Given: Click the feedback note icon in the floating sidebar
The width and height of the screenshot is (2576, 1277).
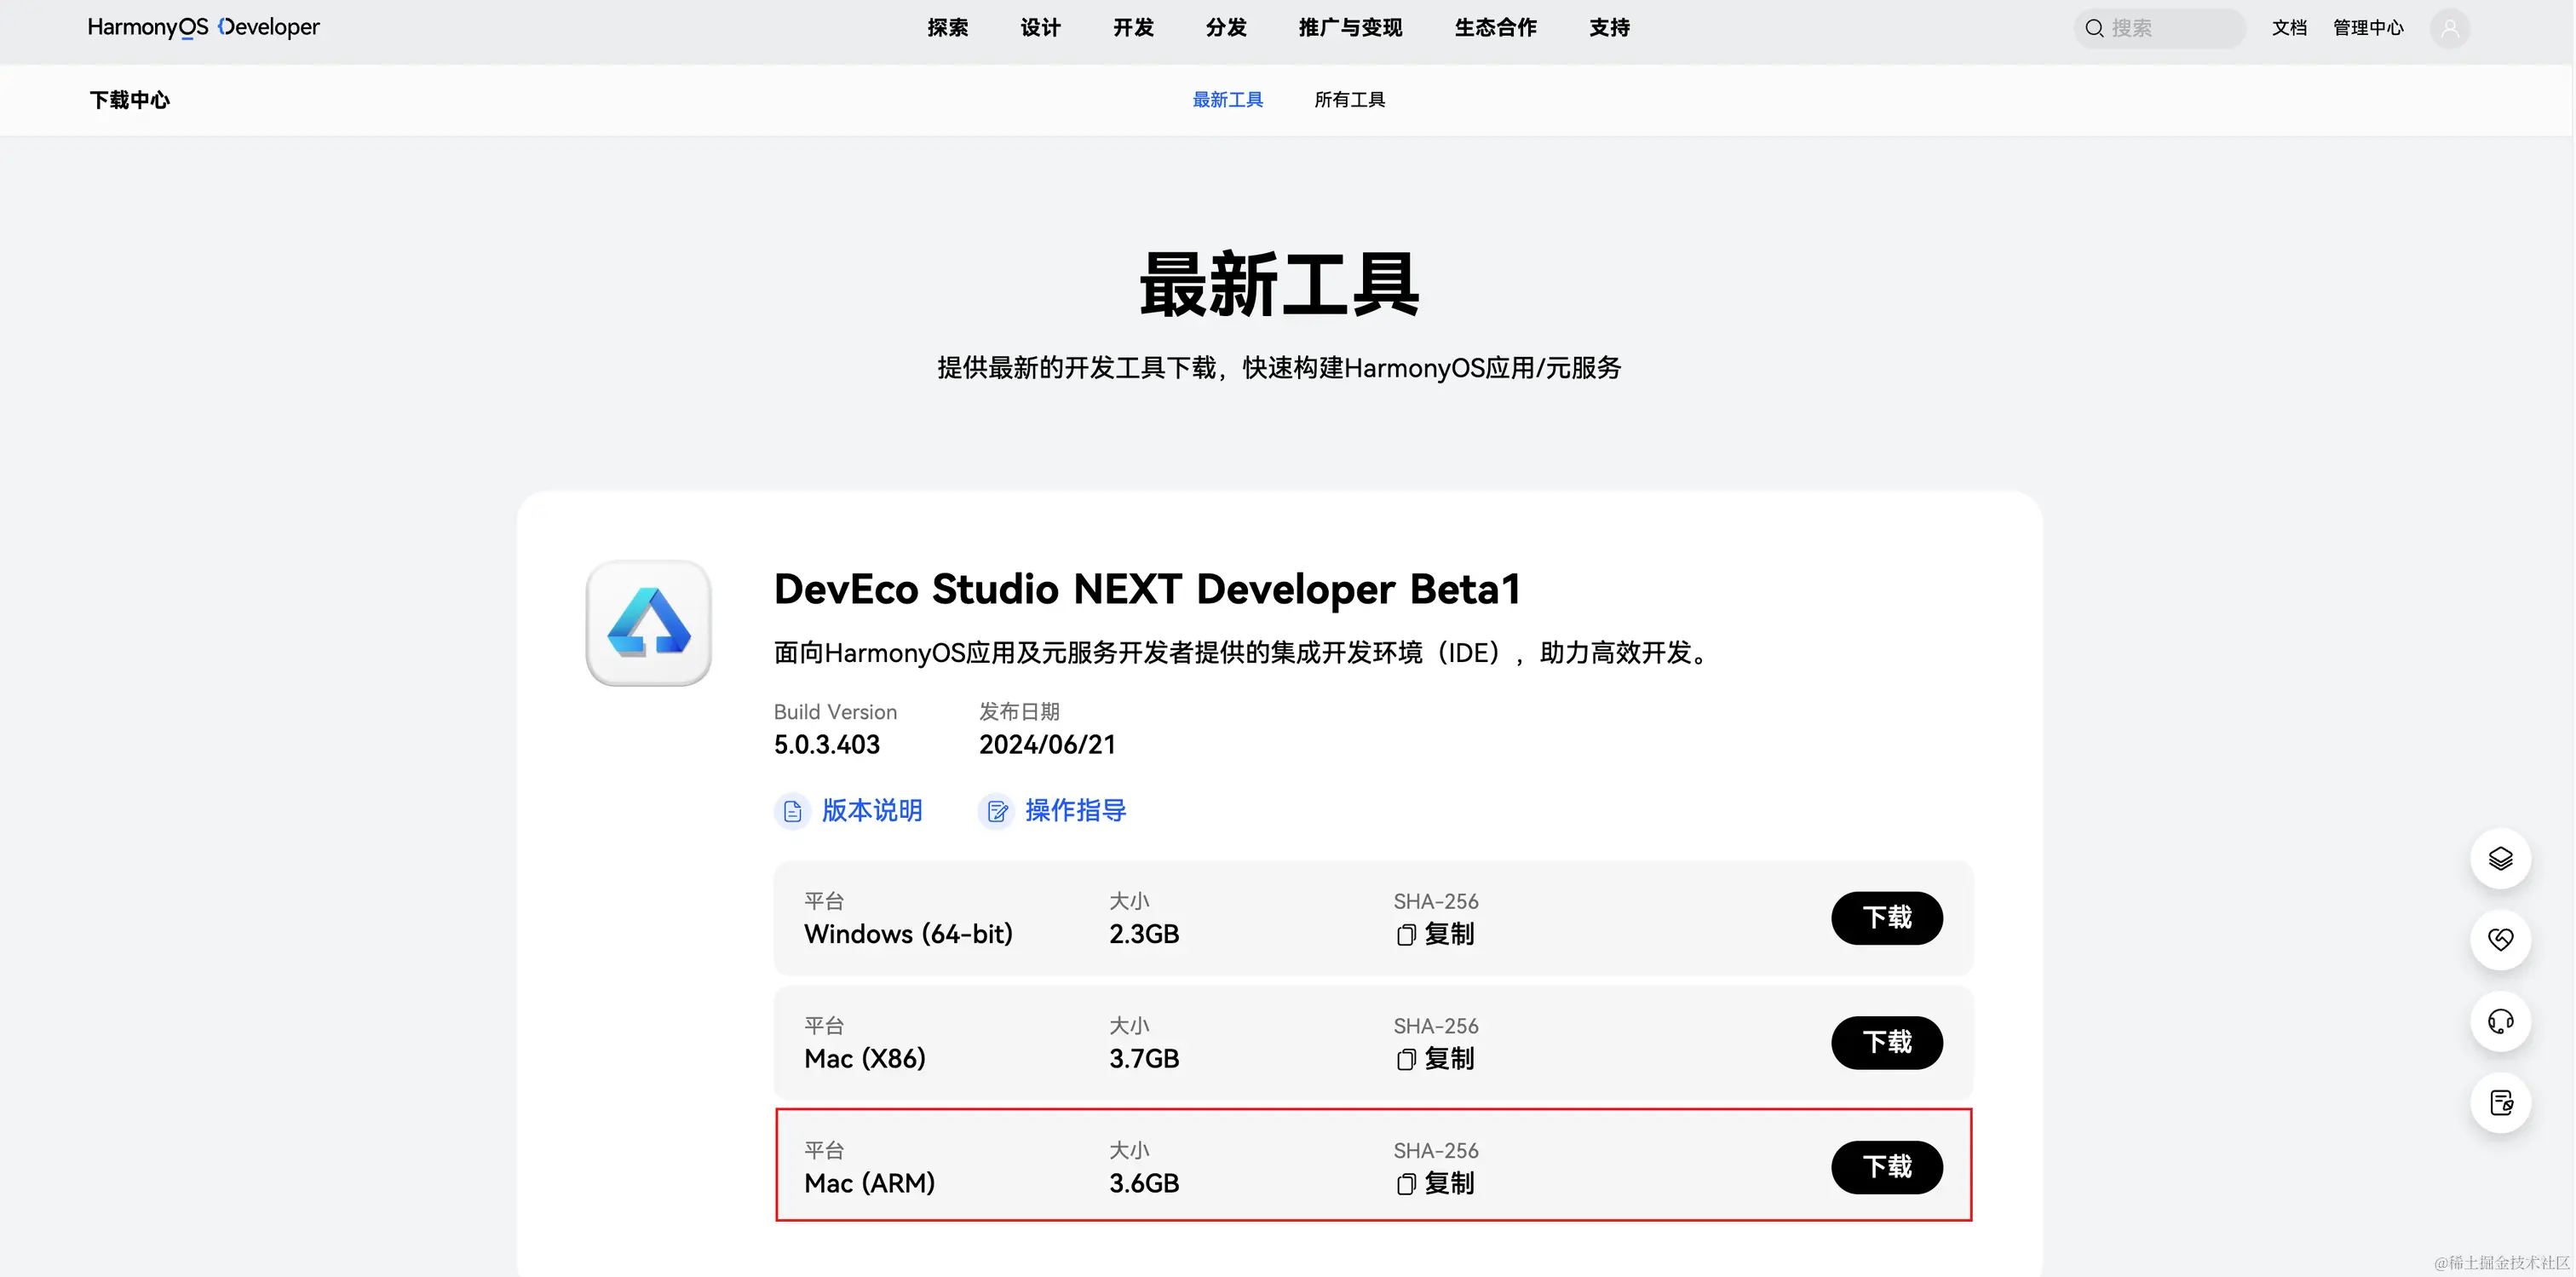Looking at the screenshot, I should [x=2500, y=1102].
